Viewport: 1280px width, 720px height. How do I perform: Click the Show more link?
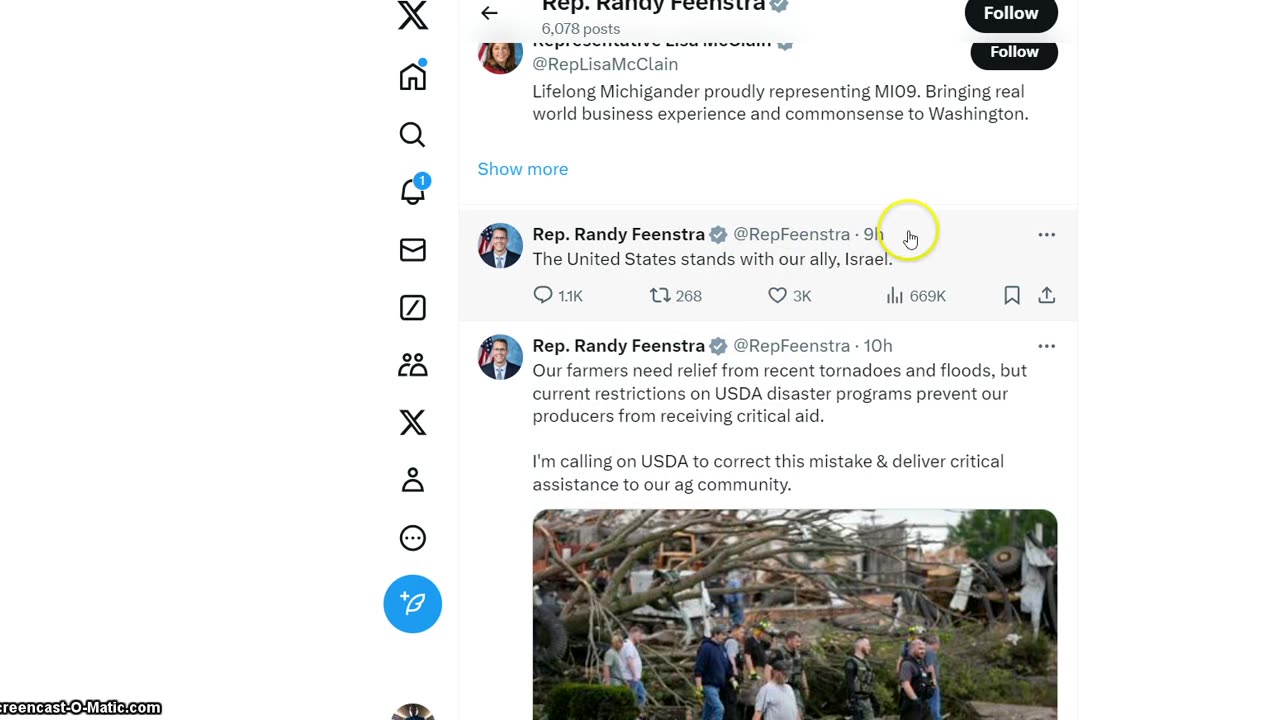point(522,169)
